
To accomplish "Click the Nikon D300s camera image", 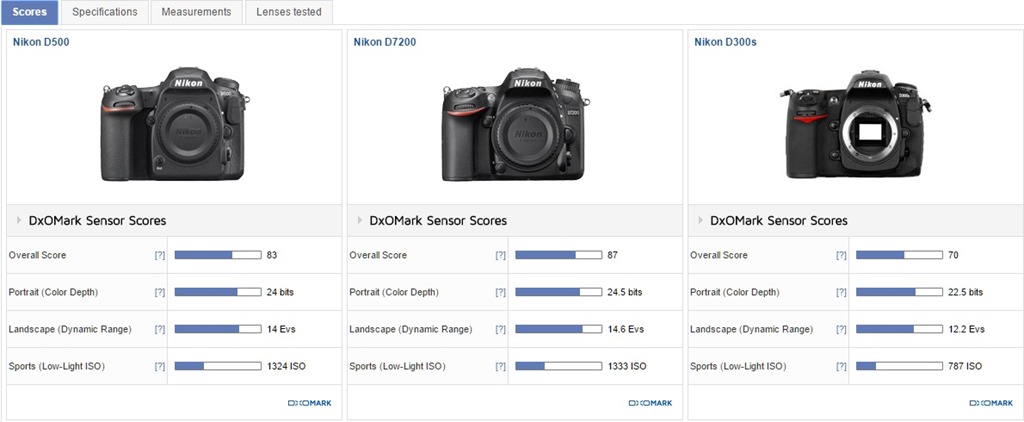I will [x=855, y=125].
